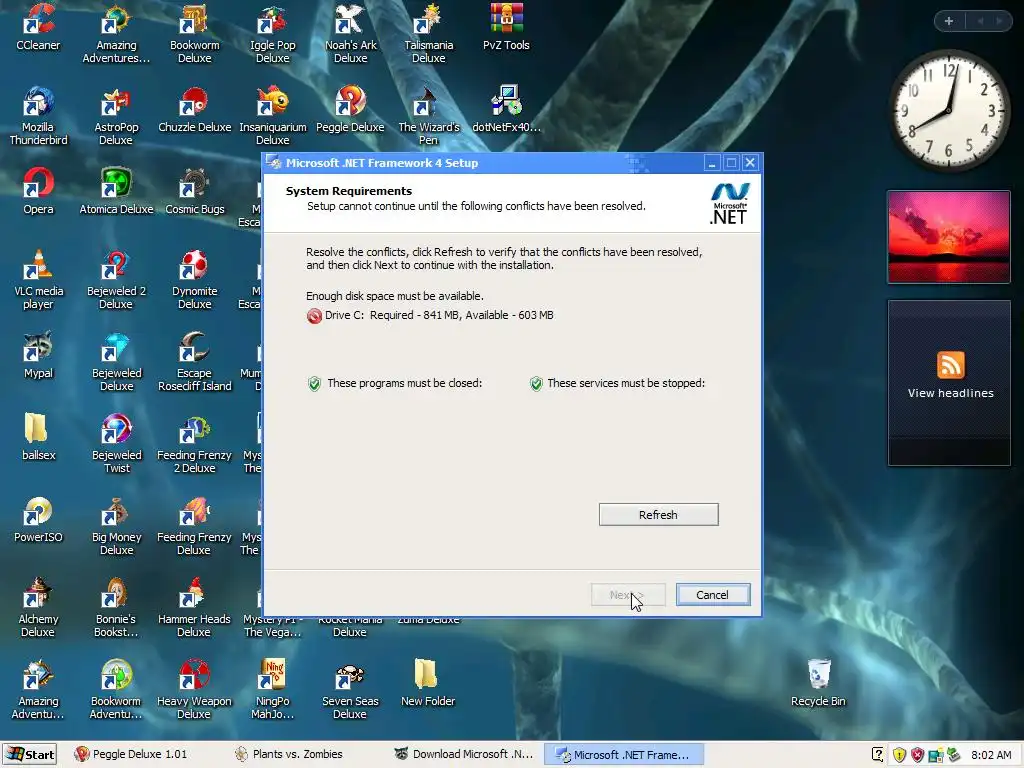Select Noah's Ark Deluxe icon

click(351, 34)
